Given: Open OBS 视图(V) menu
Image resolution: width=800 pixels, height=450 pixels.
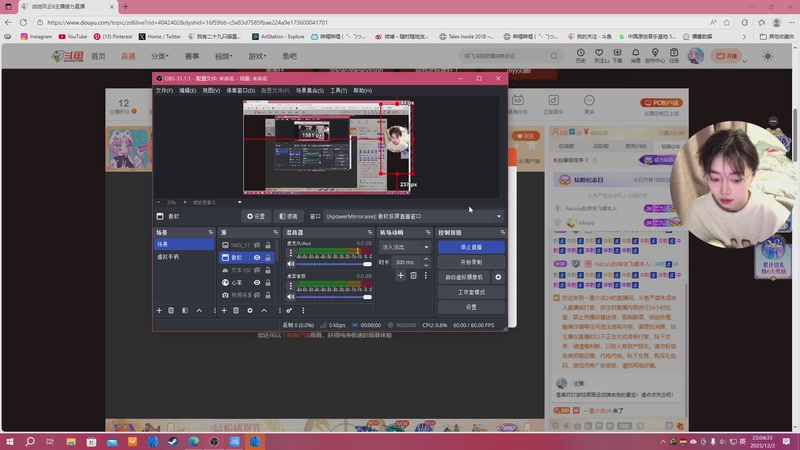Looking at the screenshot, I should click(211, 90).
